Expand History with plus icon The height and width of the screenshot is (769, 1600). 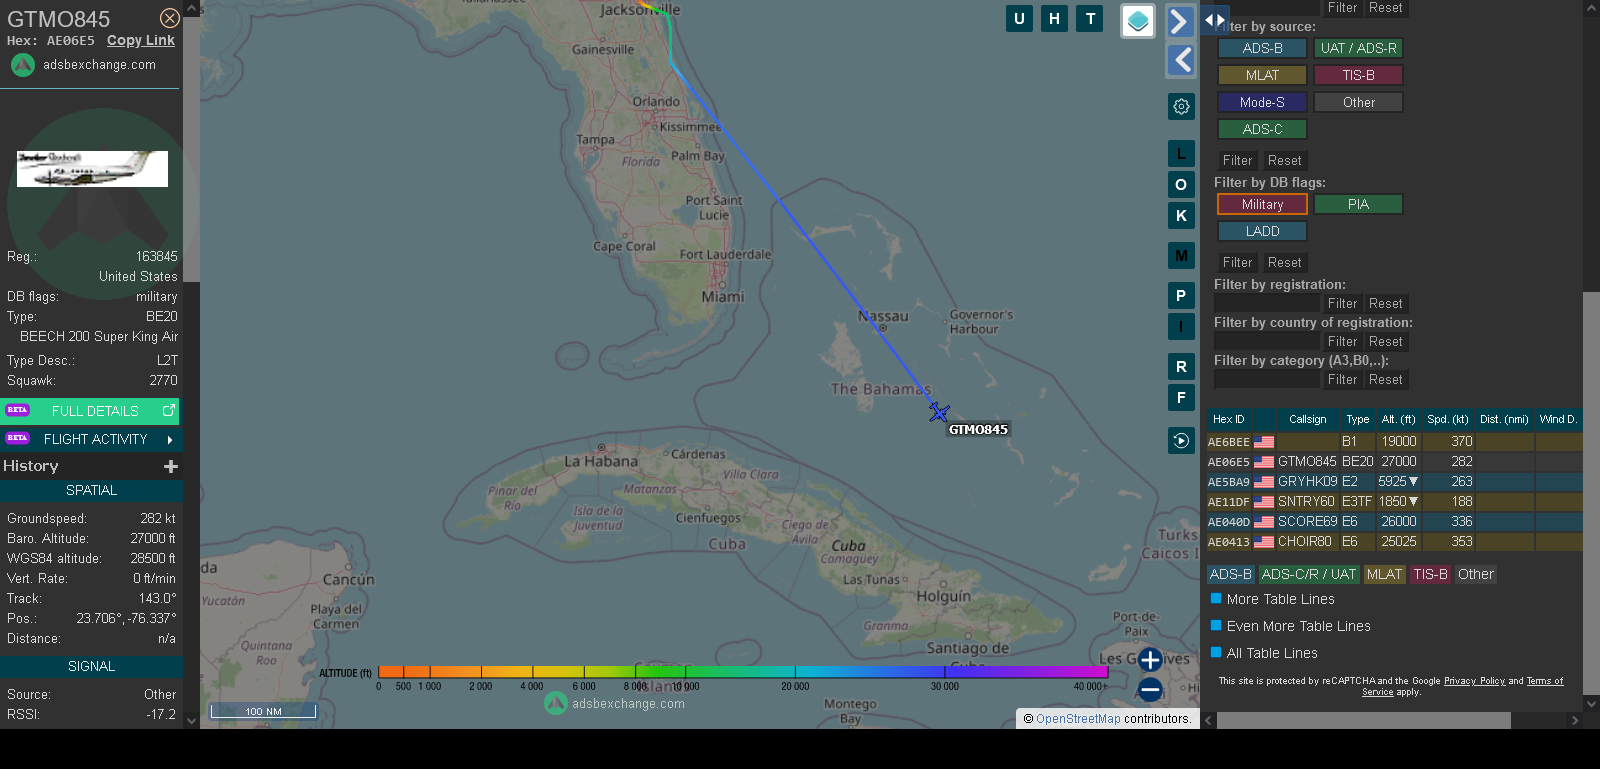tap(171, 466)
